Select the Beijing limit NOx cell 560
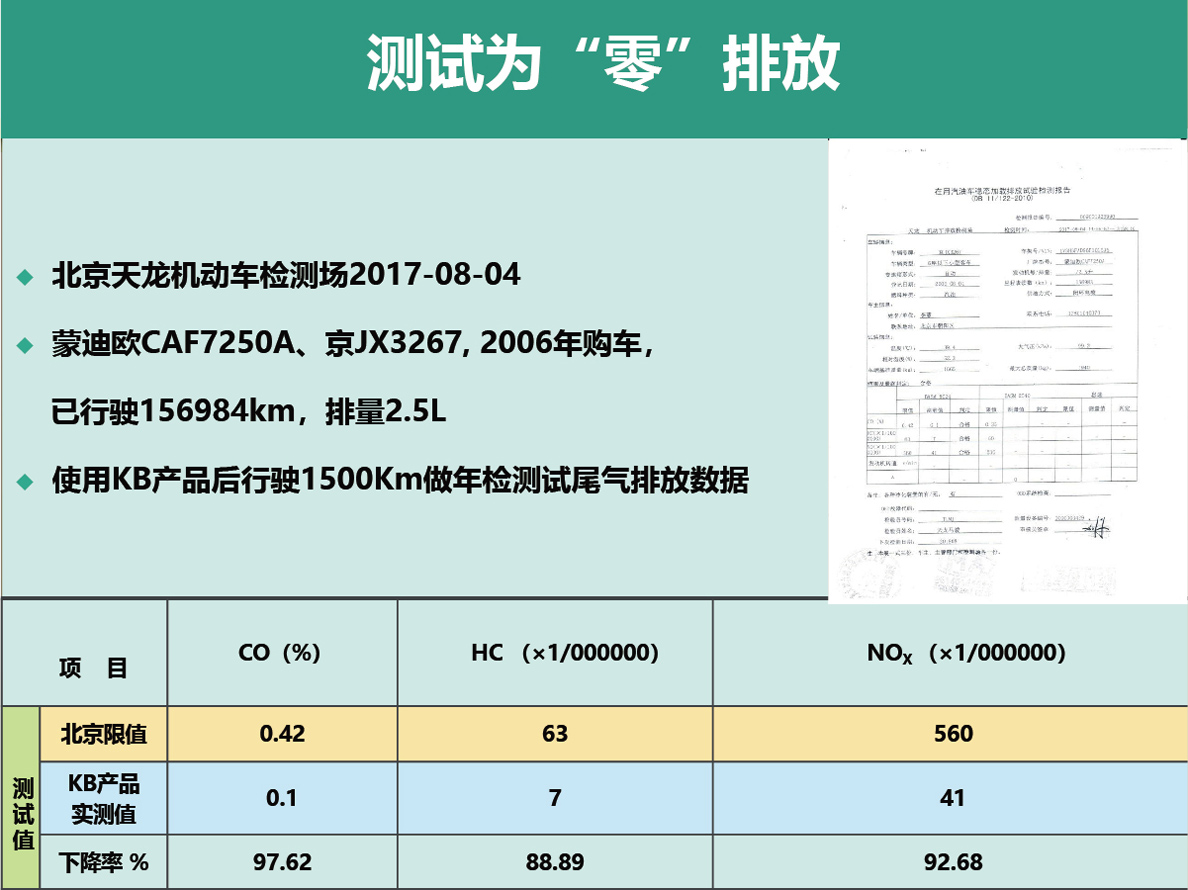The height and width of the screenshot is (890, 1188). [951, 734]
